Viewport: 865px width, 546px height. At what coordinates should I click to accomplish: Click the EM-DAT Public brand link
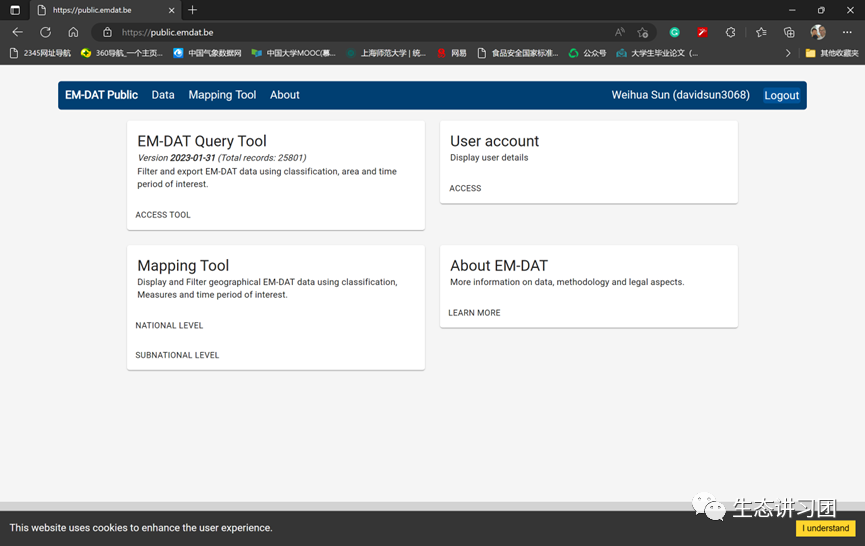(102, 95)
